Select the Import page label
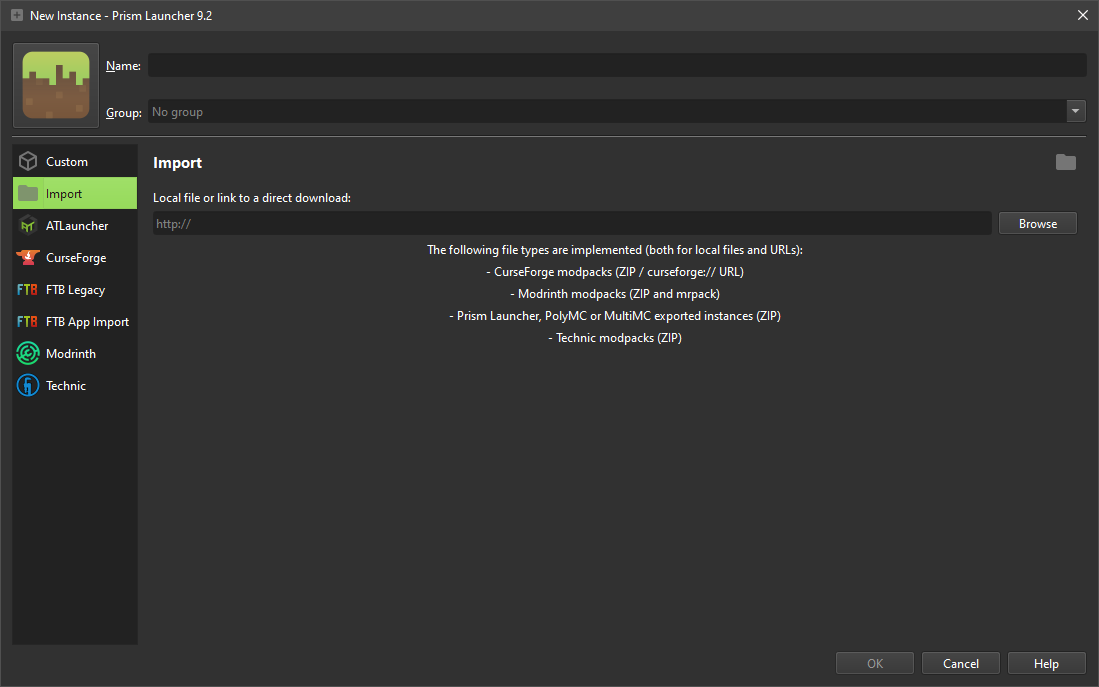The width and height of the screenshot is (1099, 687). click(x=64, y=194)
